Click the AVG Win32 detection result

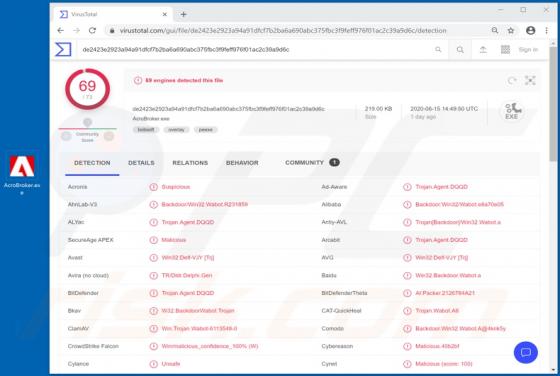[441, 257]
